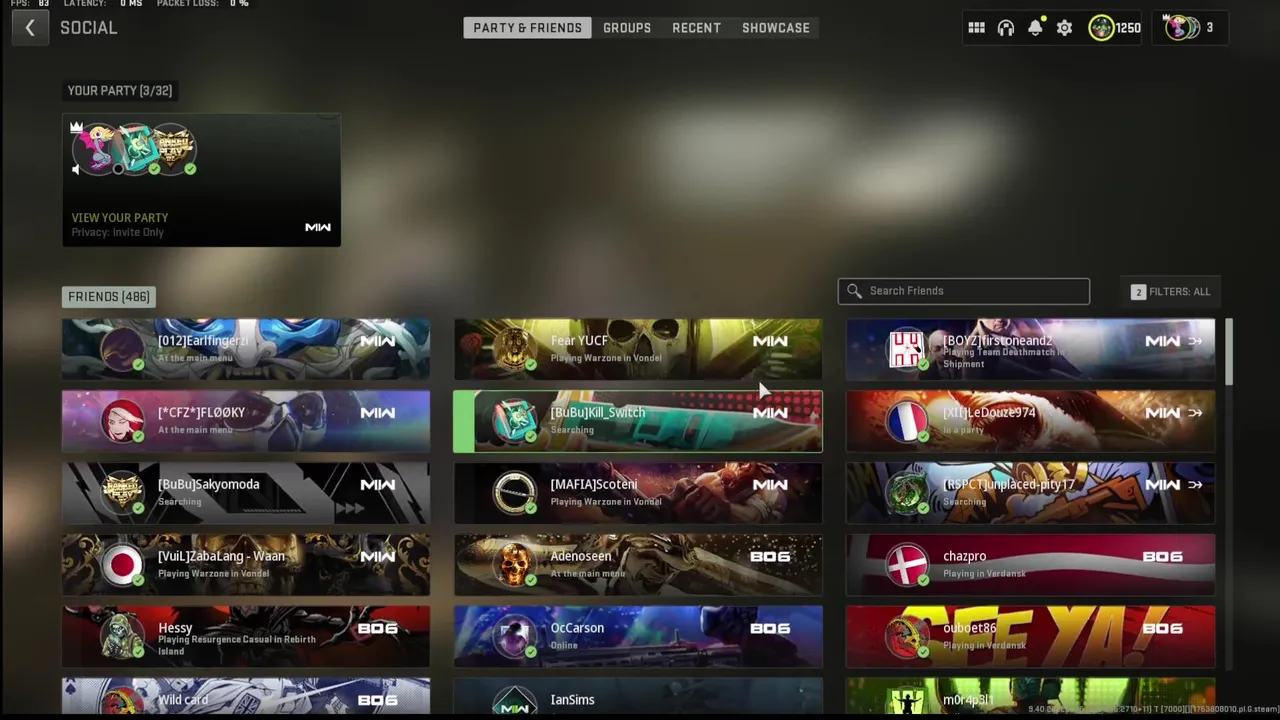Click Hessy's soldier avatar emblem
1280x720 pixels.
click(x=122, y=637)
